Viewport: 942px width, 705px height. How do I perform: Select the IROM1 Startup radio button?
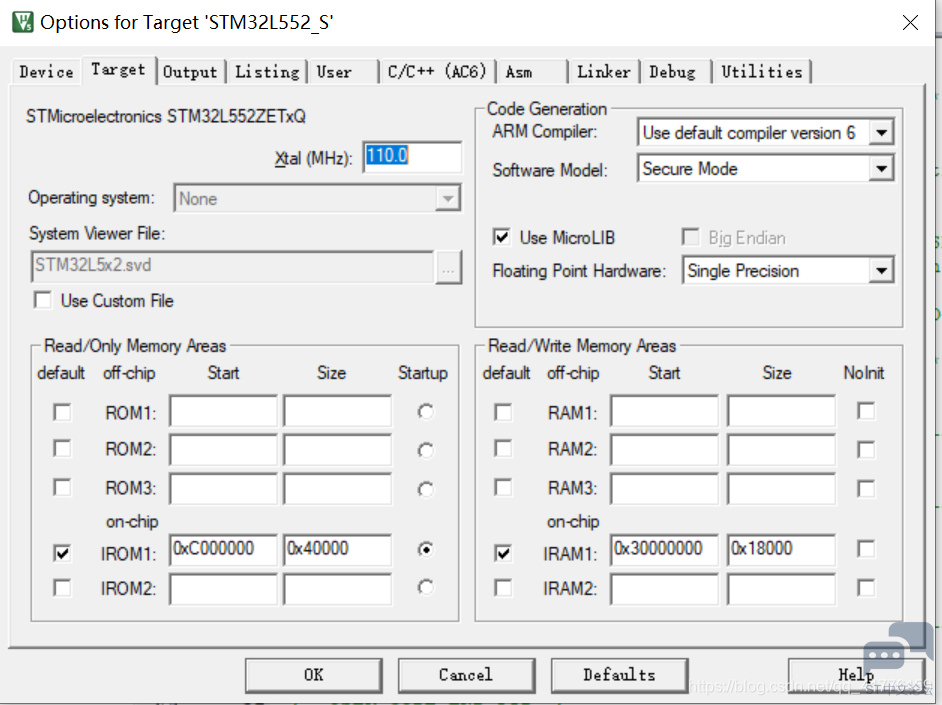click(426, 549)
